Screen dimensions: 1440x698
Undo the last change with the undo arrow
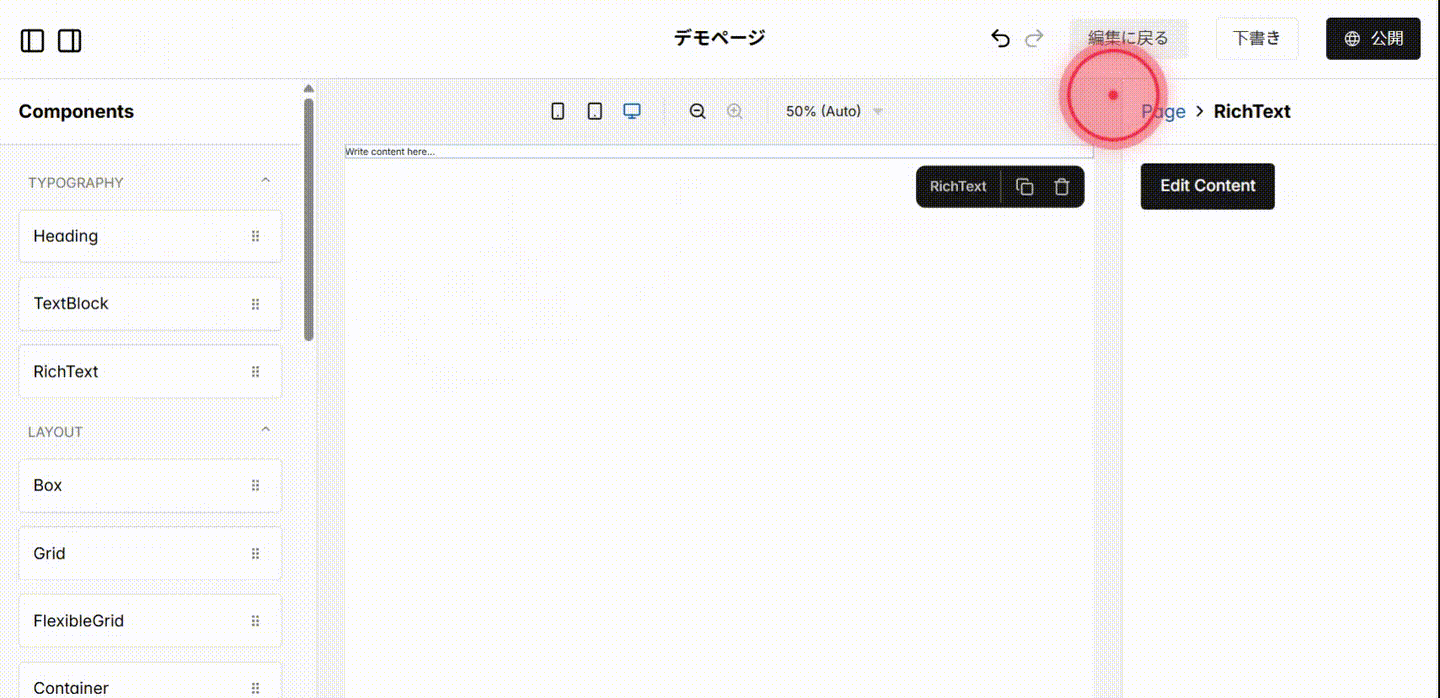tap(1000, 37)
